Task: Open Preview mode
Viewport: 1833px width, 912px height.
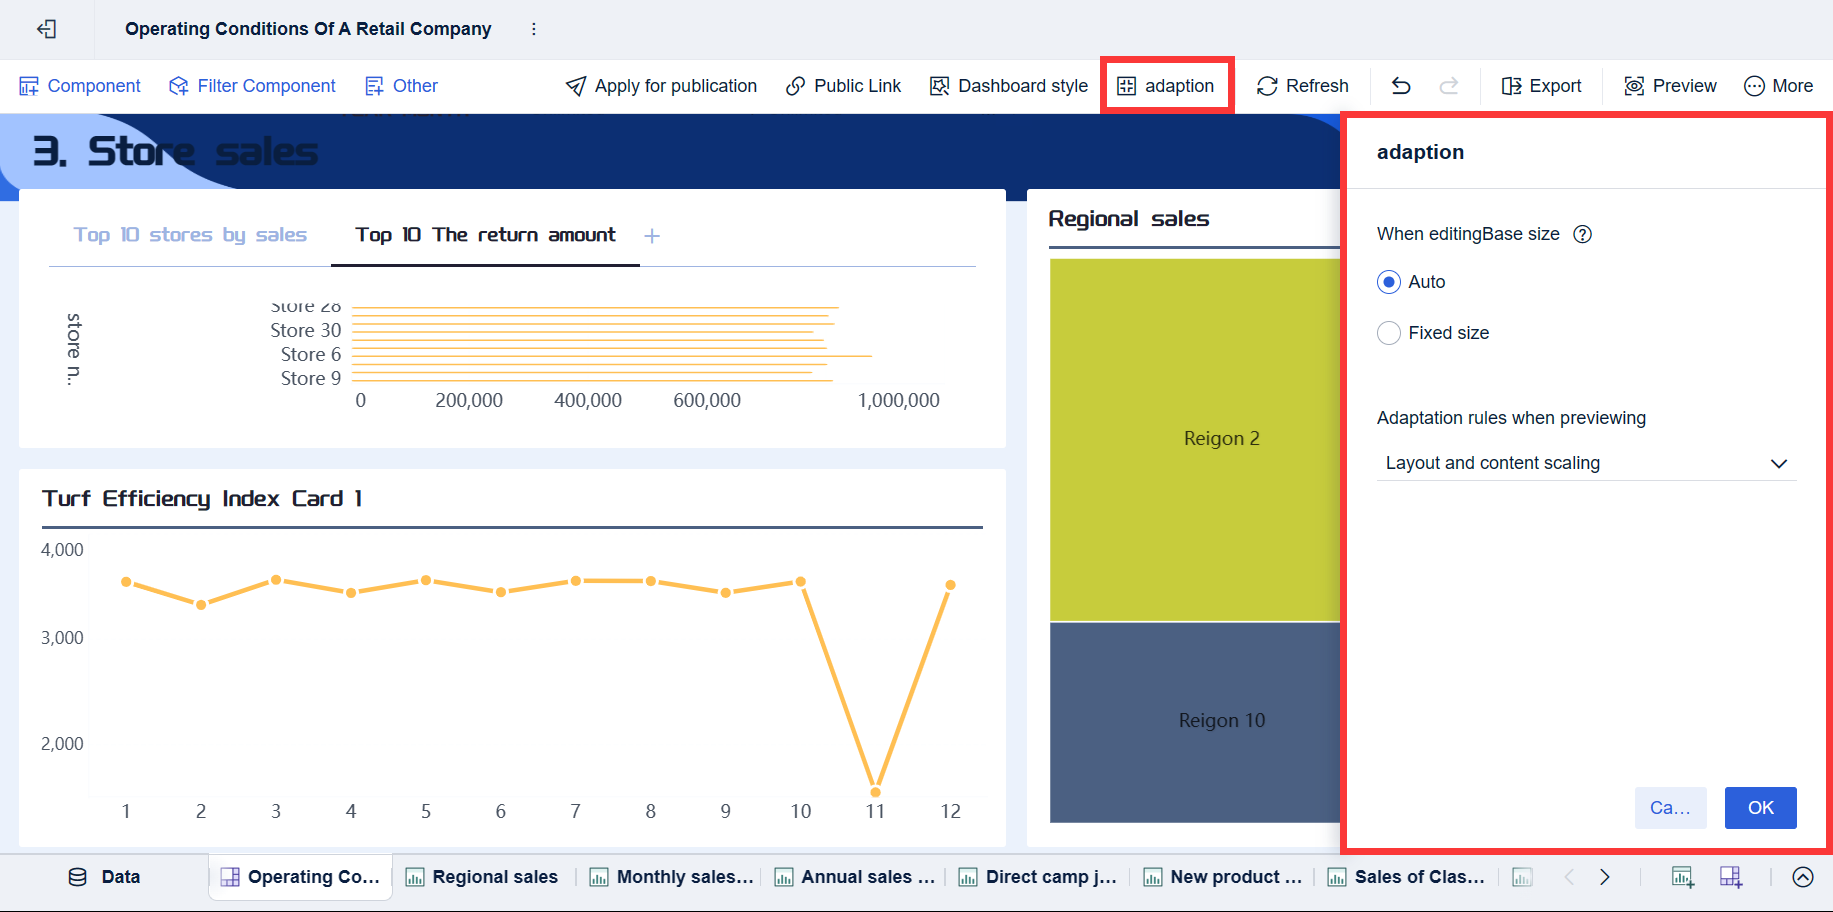Action: pyautogui.click(x=1634, y=86)
